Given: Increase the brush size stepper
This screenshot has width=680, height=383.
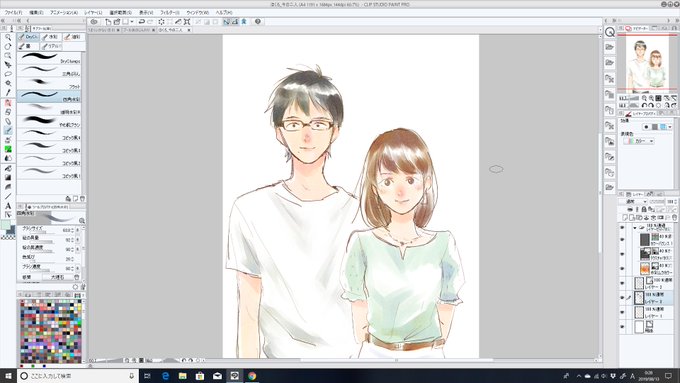Looking at the screenshot, I should (x=72, y=229).
